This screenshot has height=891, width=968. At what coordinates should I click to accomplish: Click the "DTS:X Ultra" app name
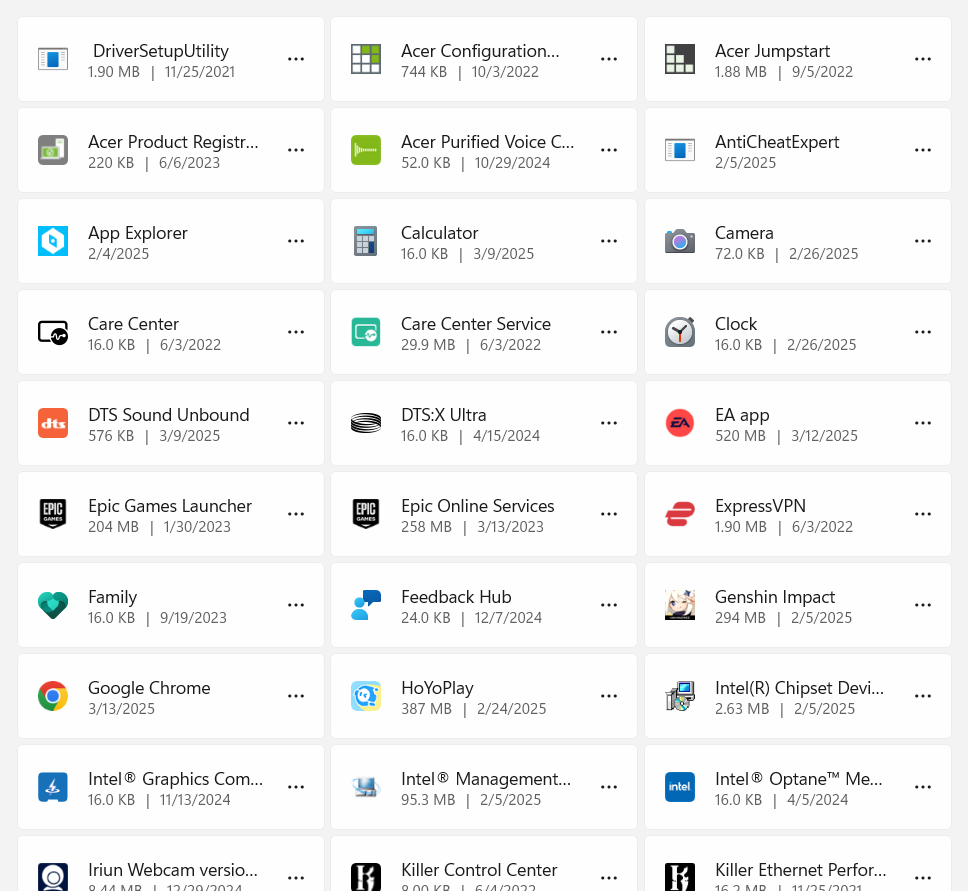443,415
